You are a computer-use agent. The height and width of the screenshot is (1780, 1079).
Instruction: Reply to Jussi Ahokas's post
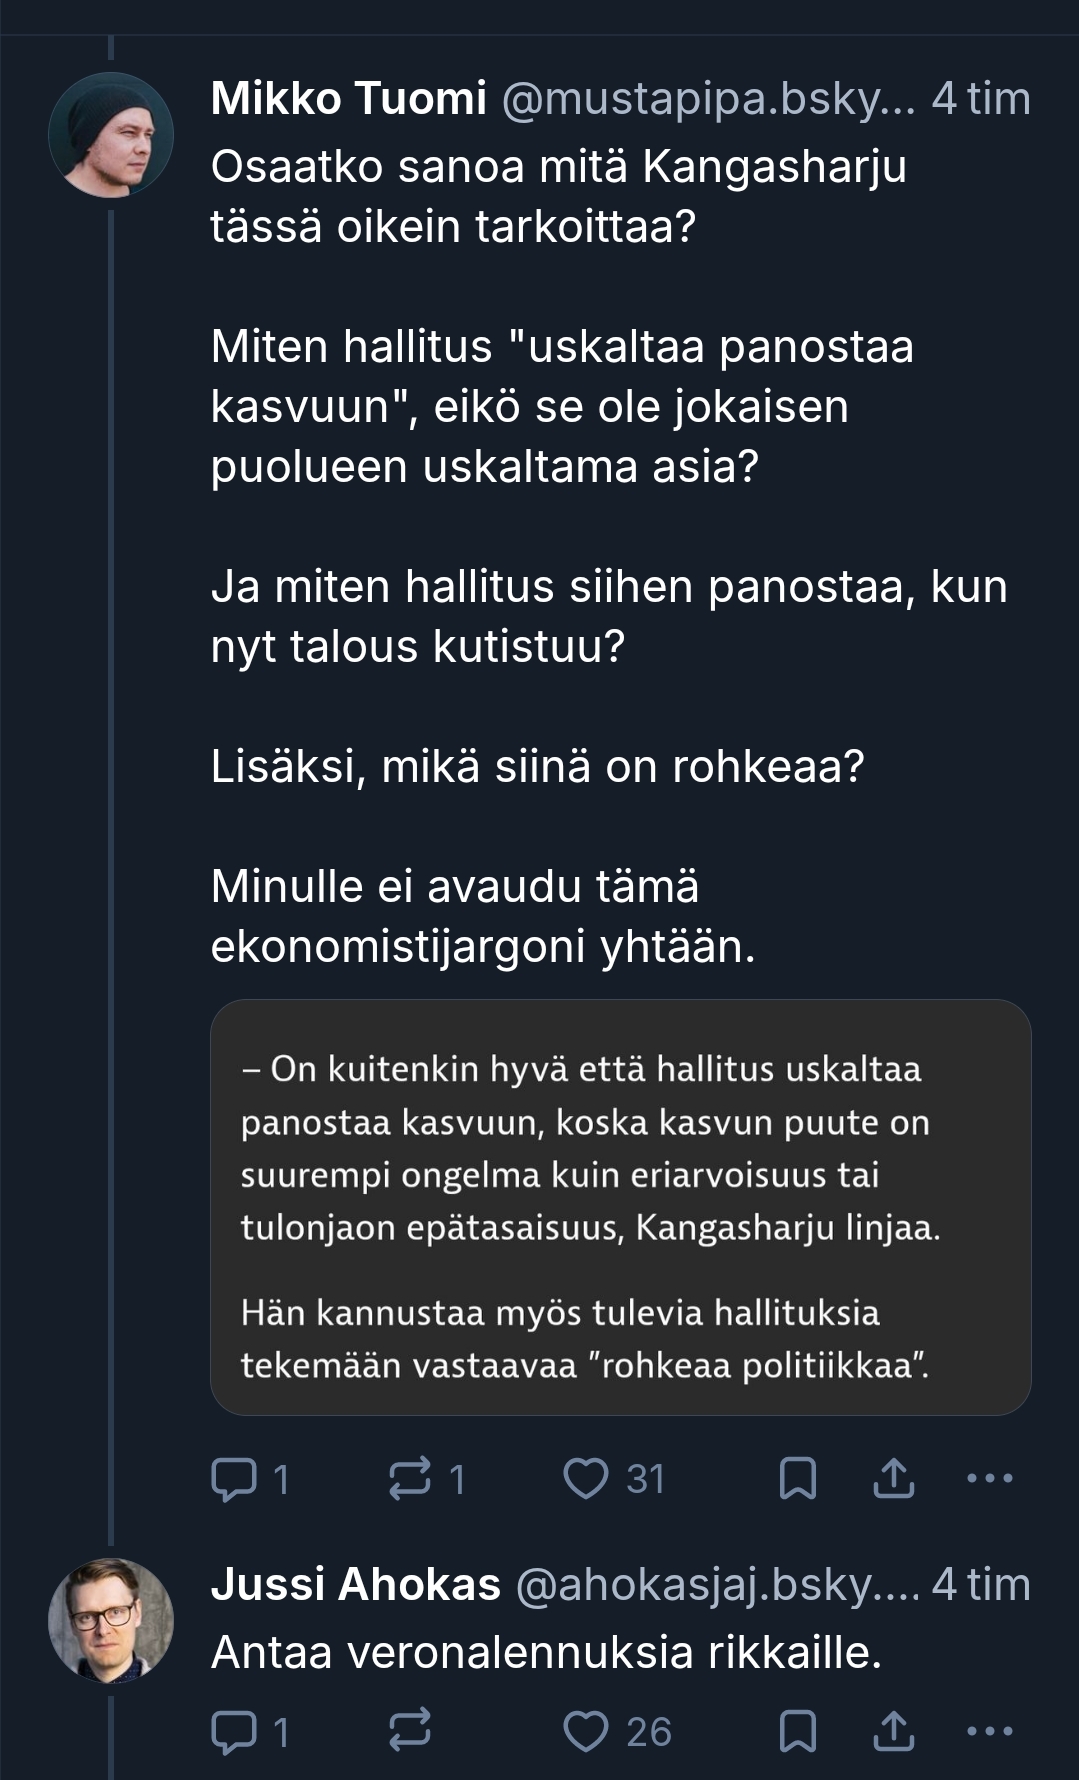coord(234,1732)
